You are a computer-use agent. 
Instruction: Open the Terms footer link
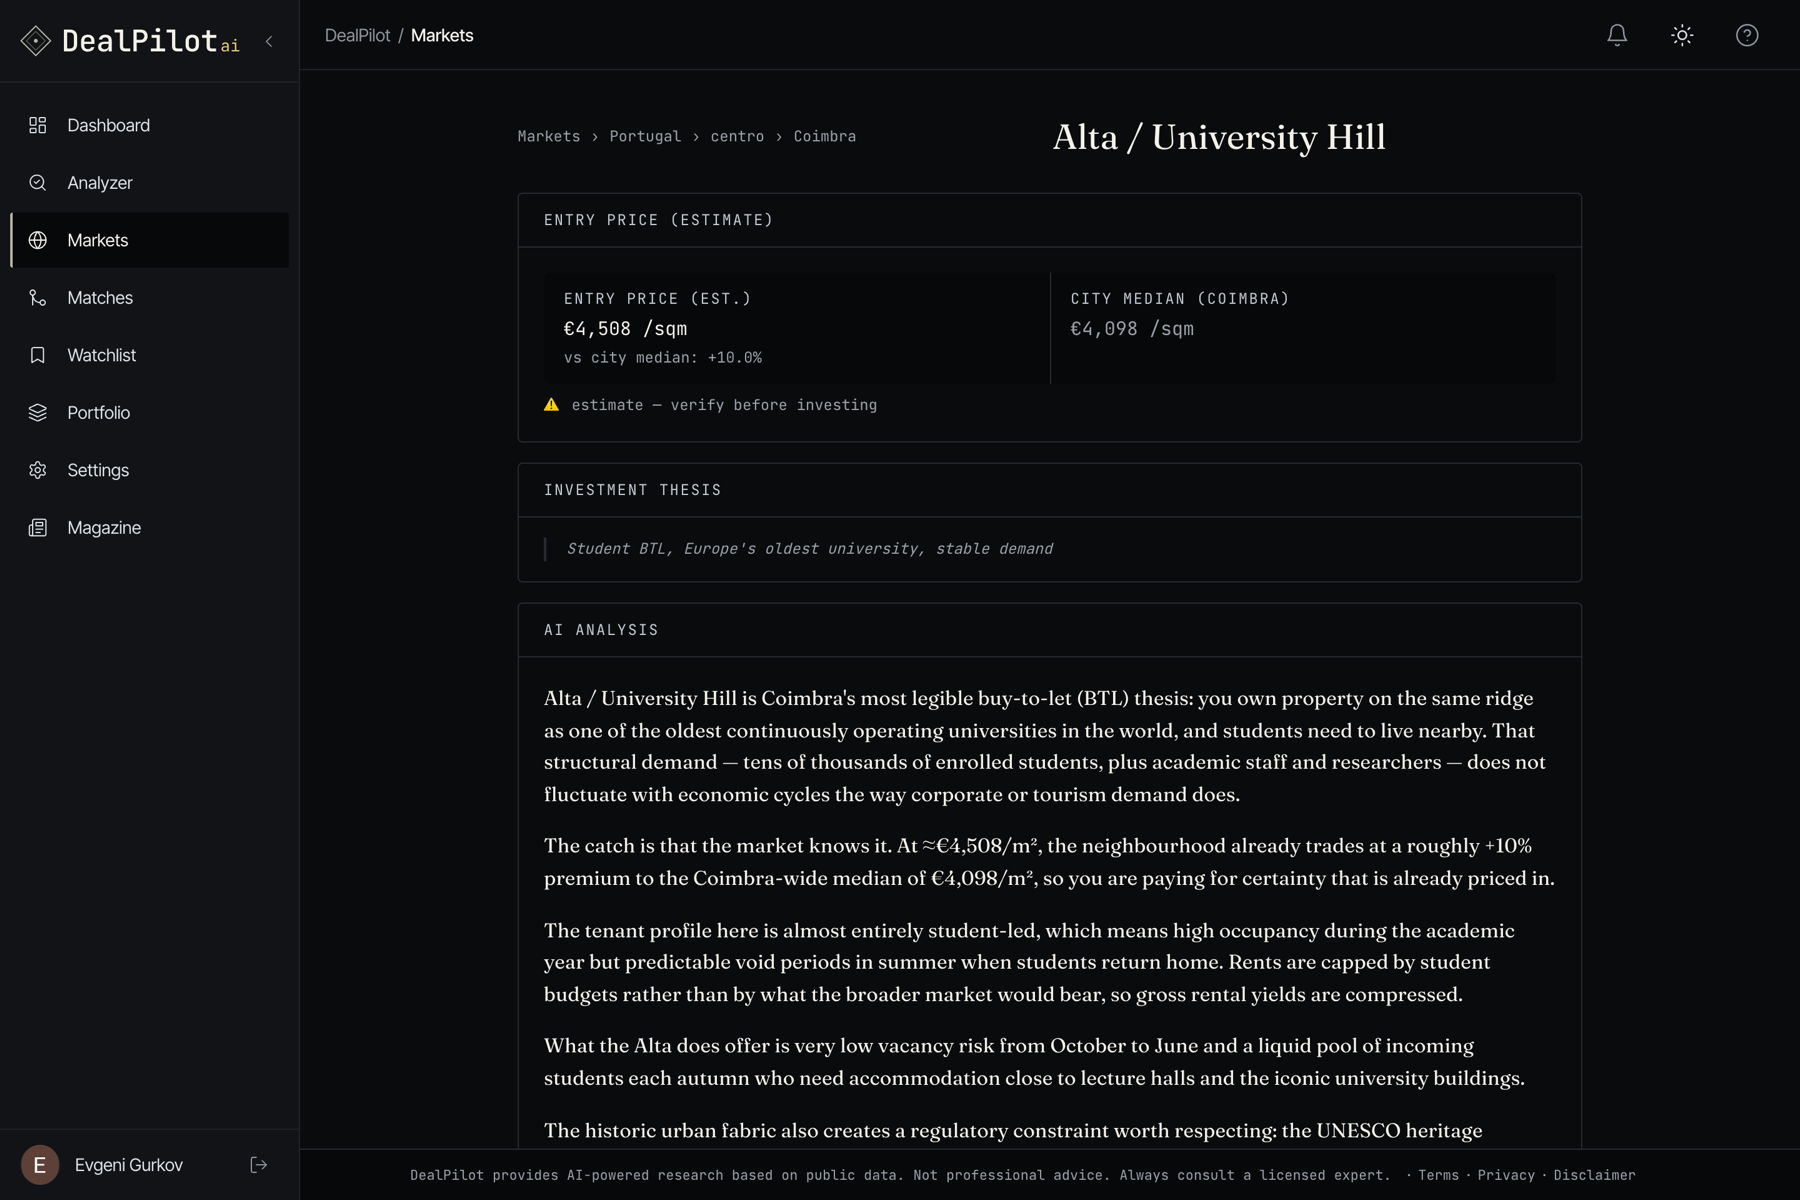pyautogui.click(x=1438, y=1175)
